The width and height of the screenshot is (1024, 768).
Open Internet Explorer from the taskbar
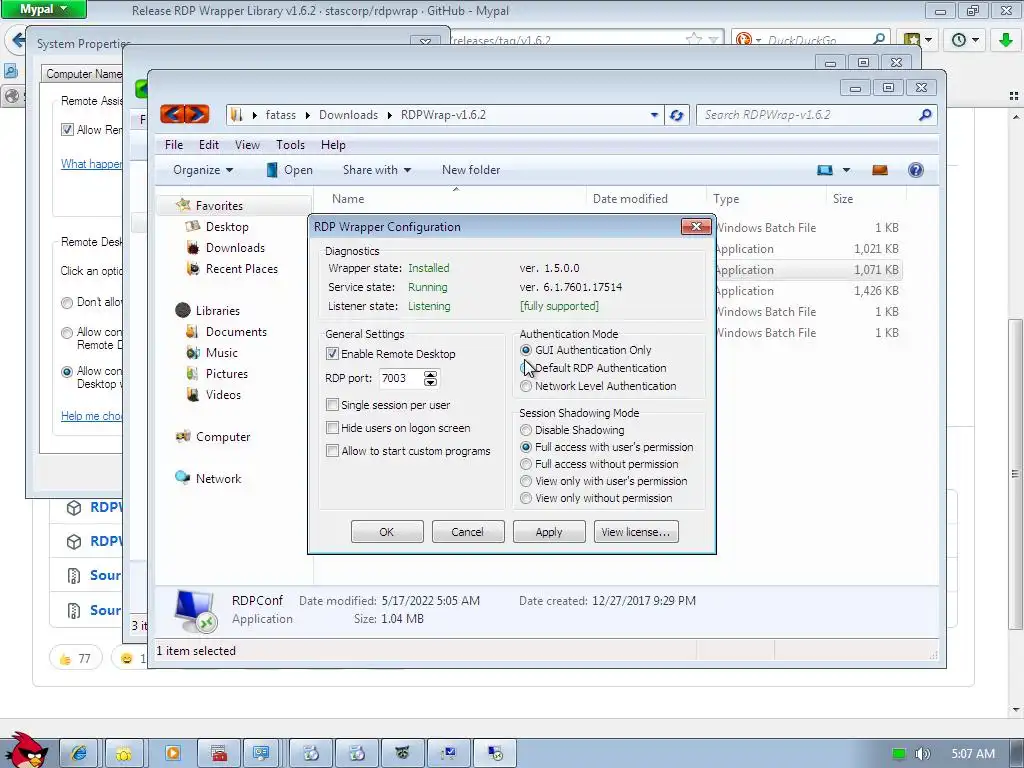(x=79, y=753)
